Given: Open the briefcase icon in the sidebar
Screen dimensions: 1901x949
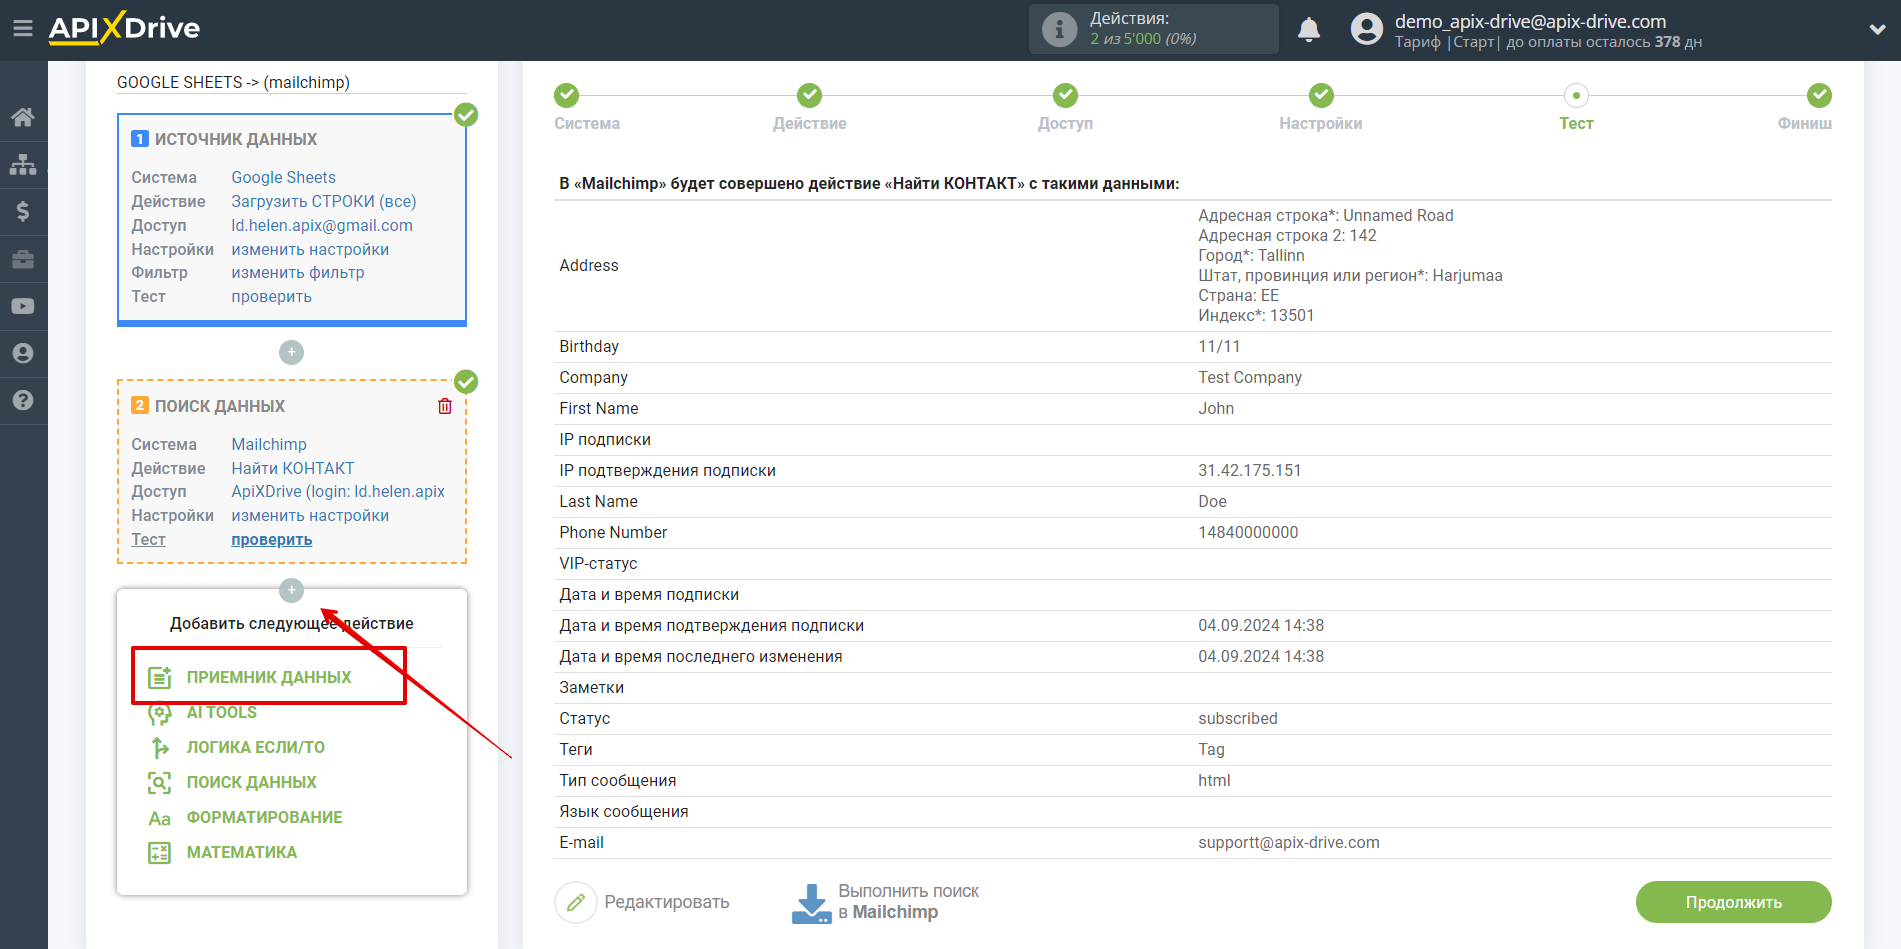Looking at the screenshot, I should point(23,259).
